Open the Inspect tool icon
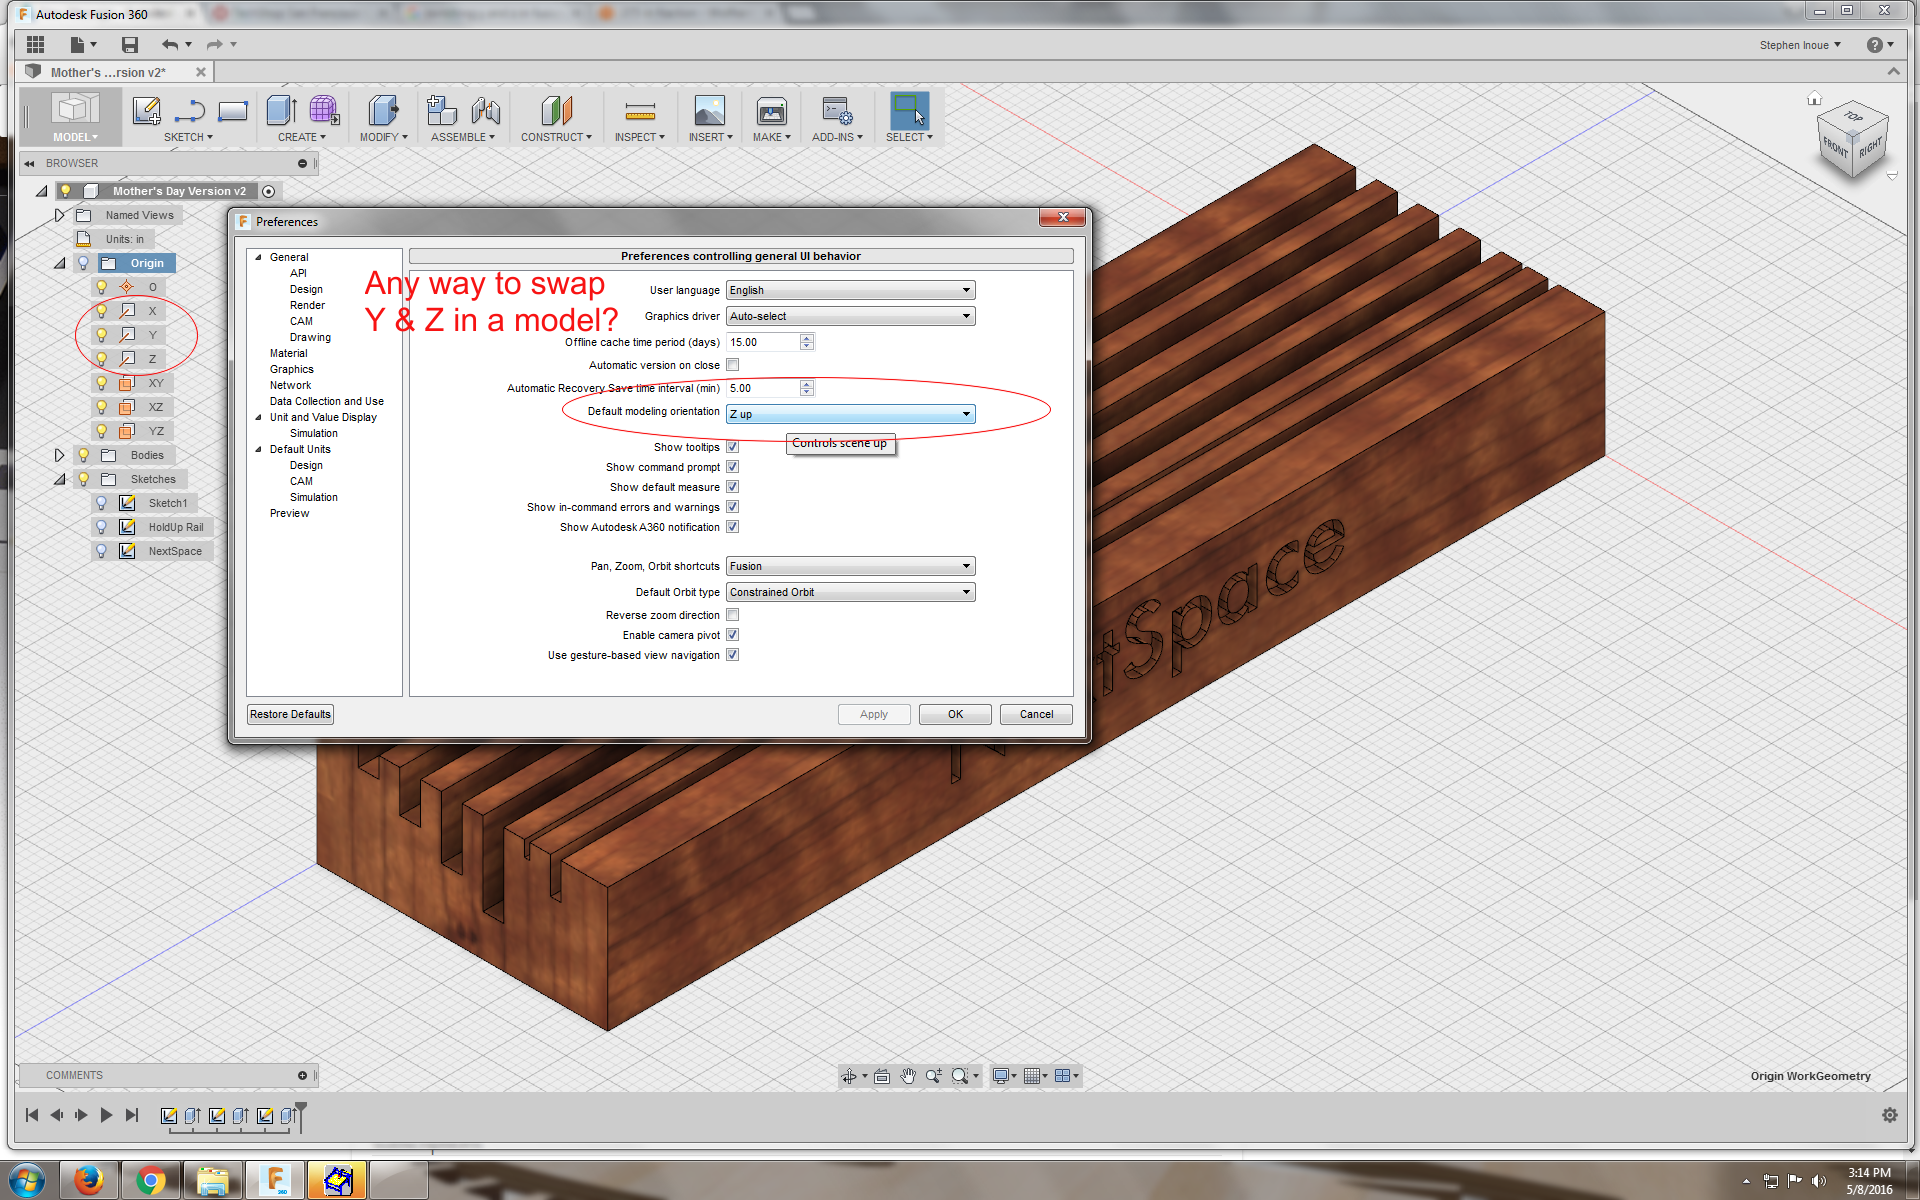Image resolution: width=1920 pixels, height=1200 pixels. pyautogui.click(x=640, y=112)
